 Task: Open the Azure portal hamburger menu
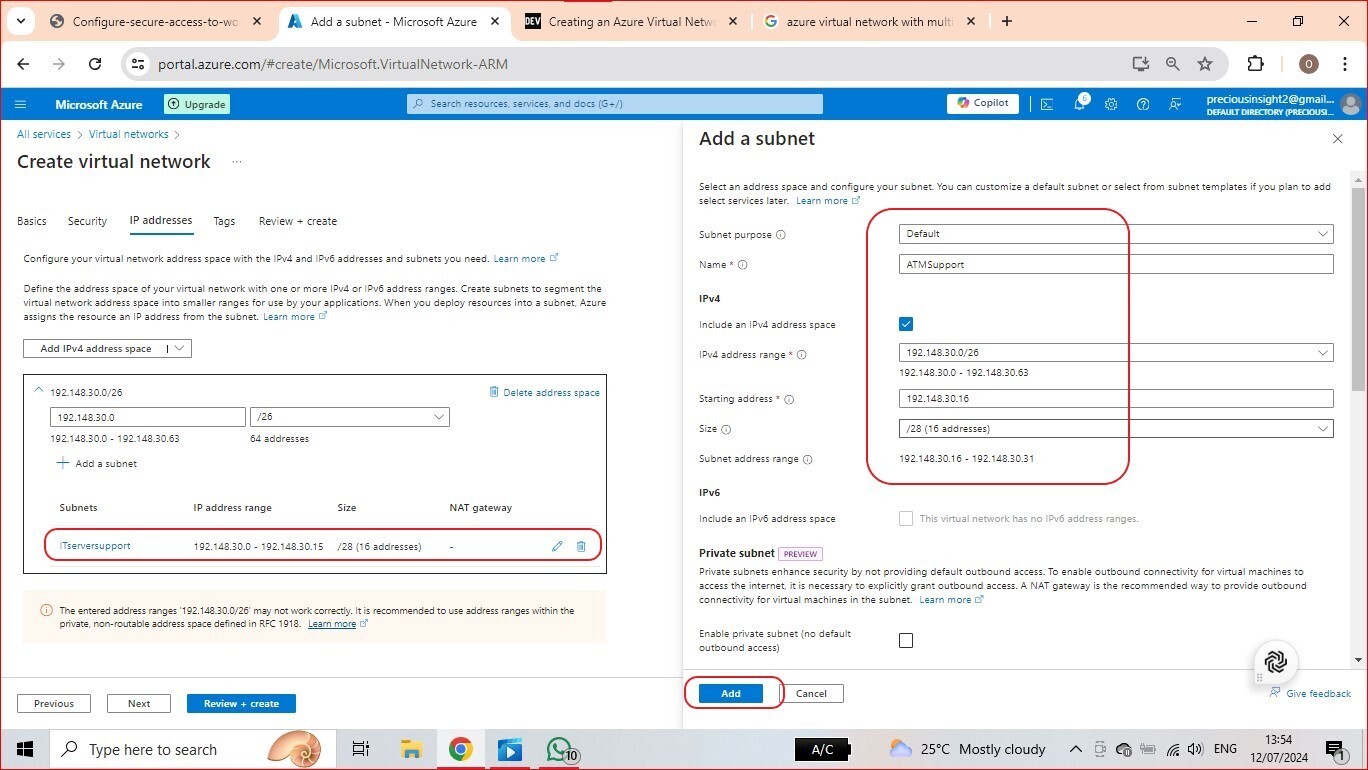(20, 104)
